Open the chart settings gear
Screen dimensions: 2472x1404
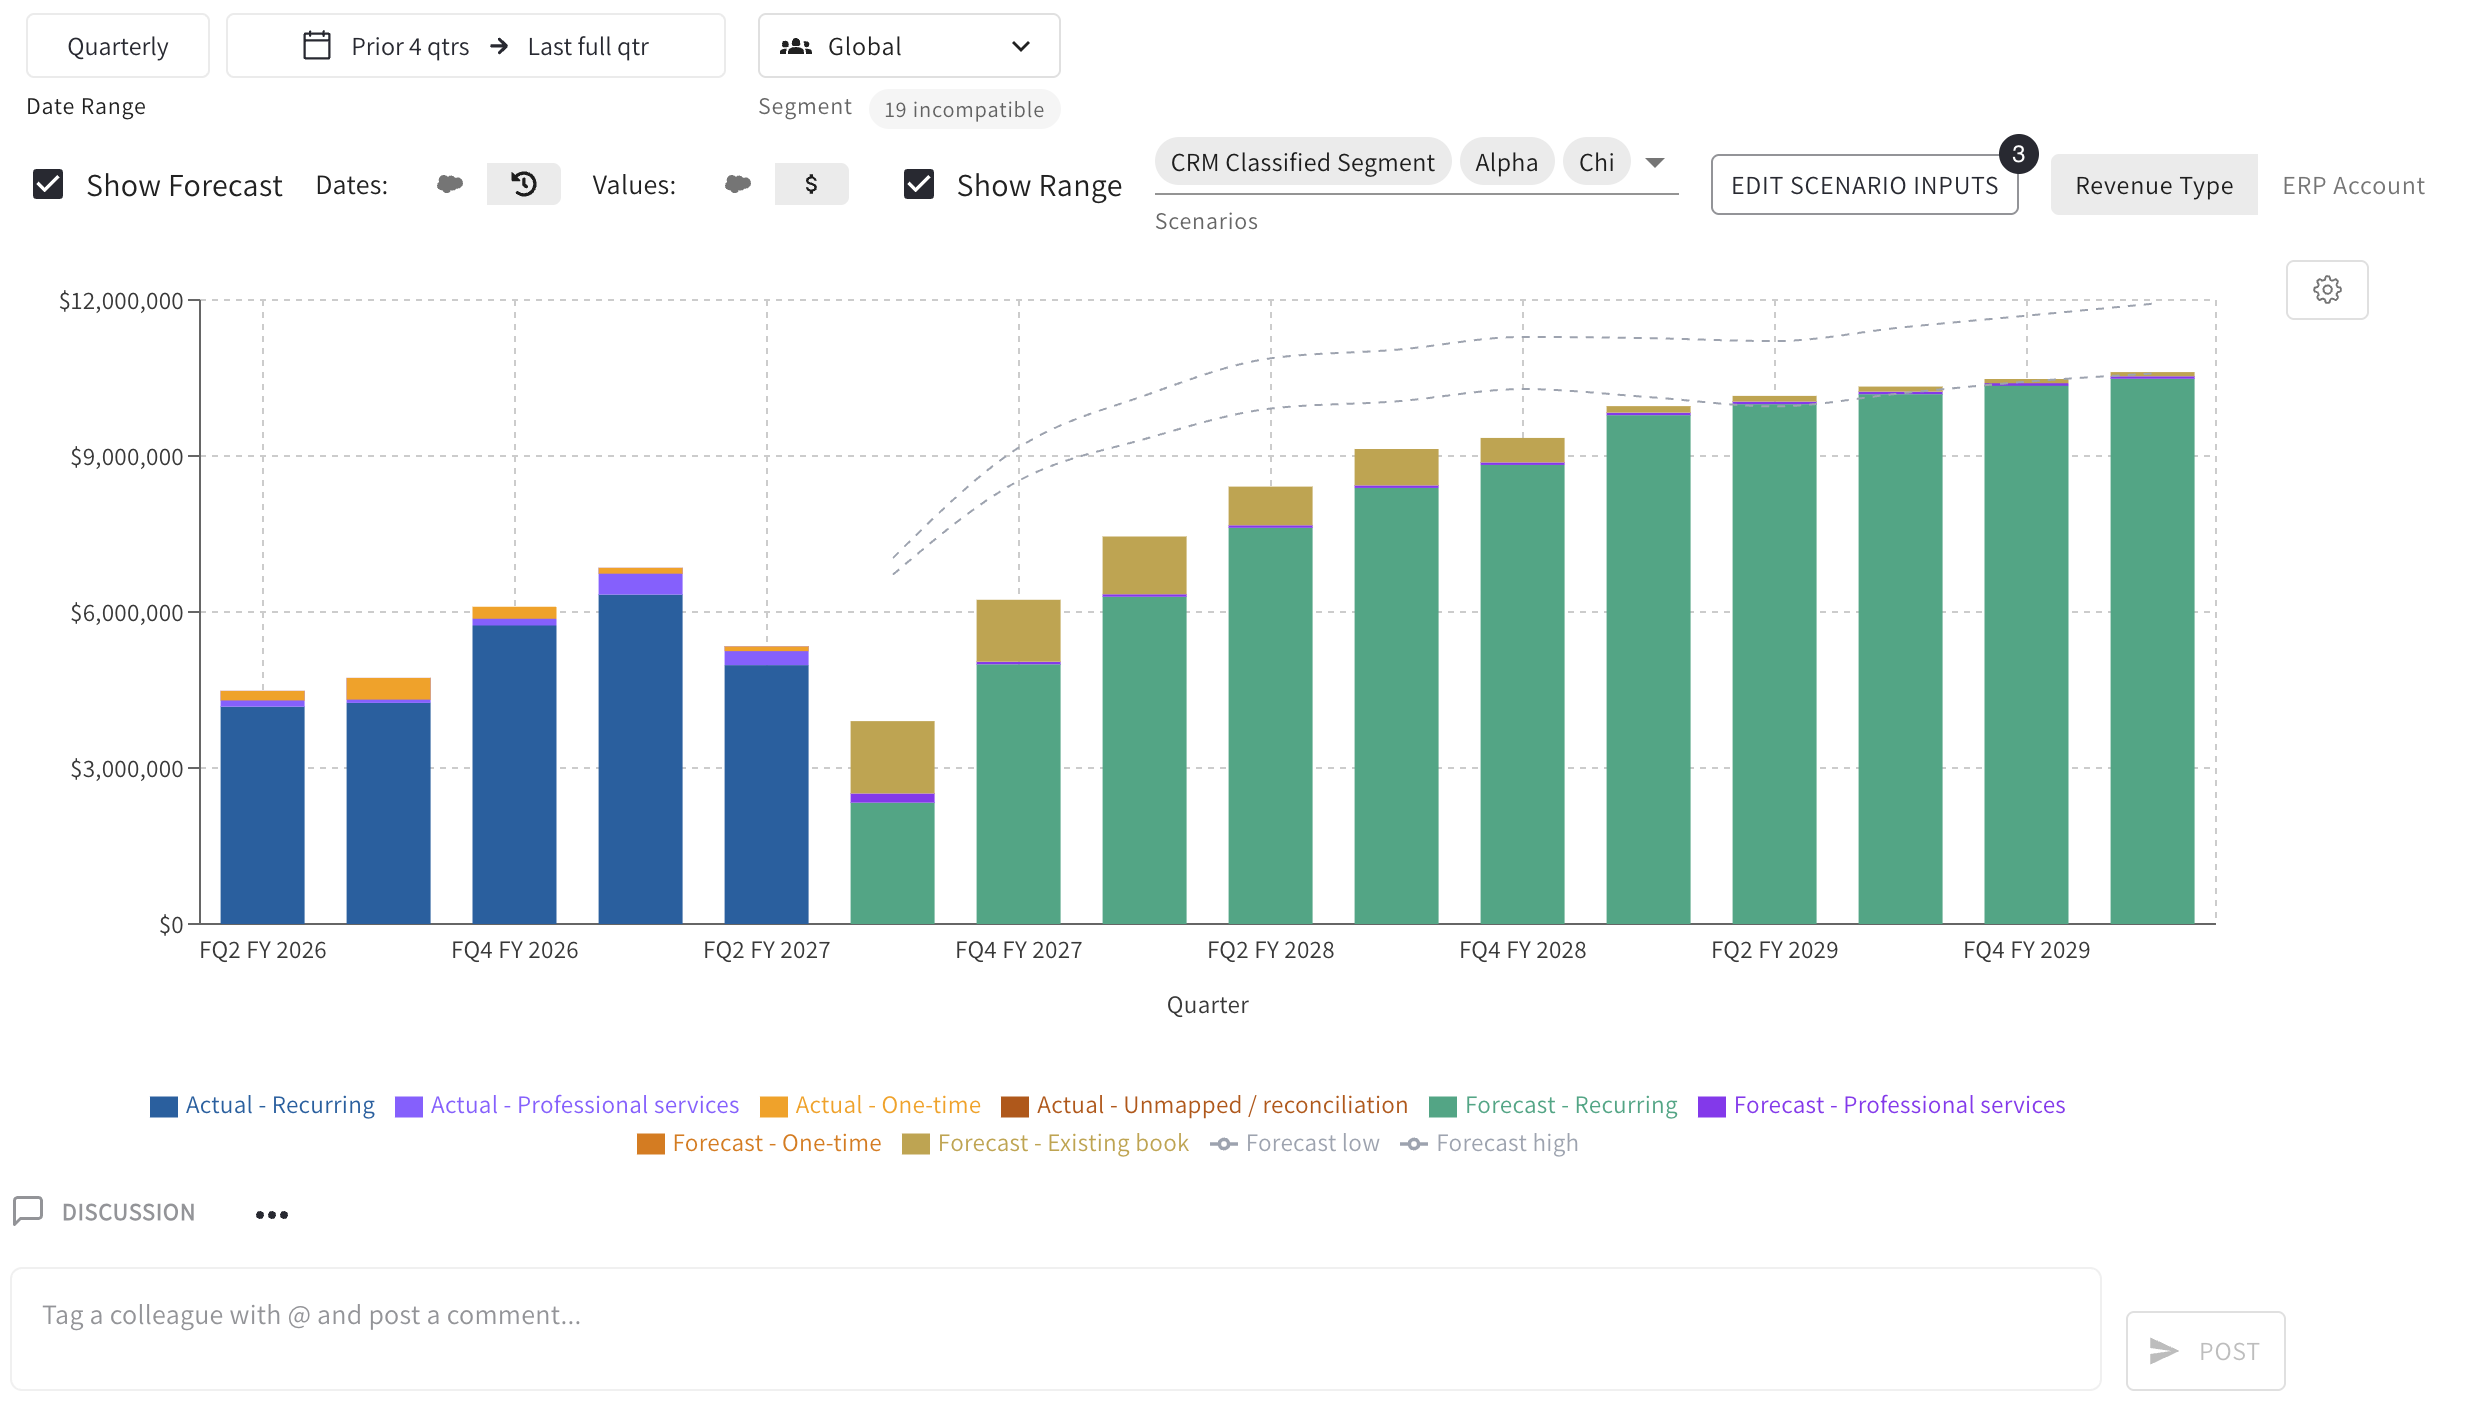click(2326, 290)
